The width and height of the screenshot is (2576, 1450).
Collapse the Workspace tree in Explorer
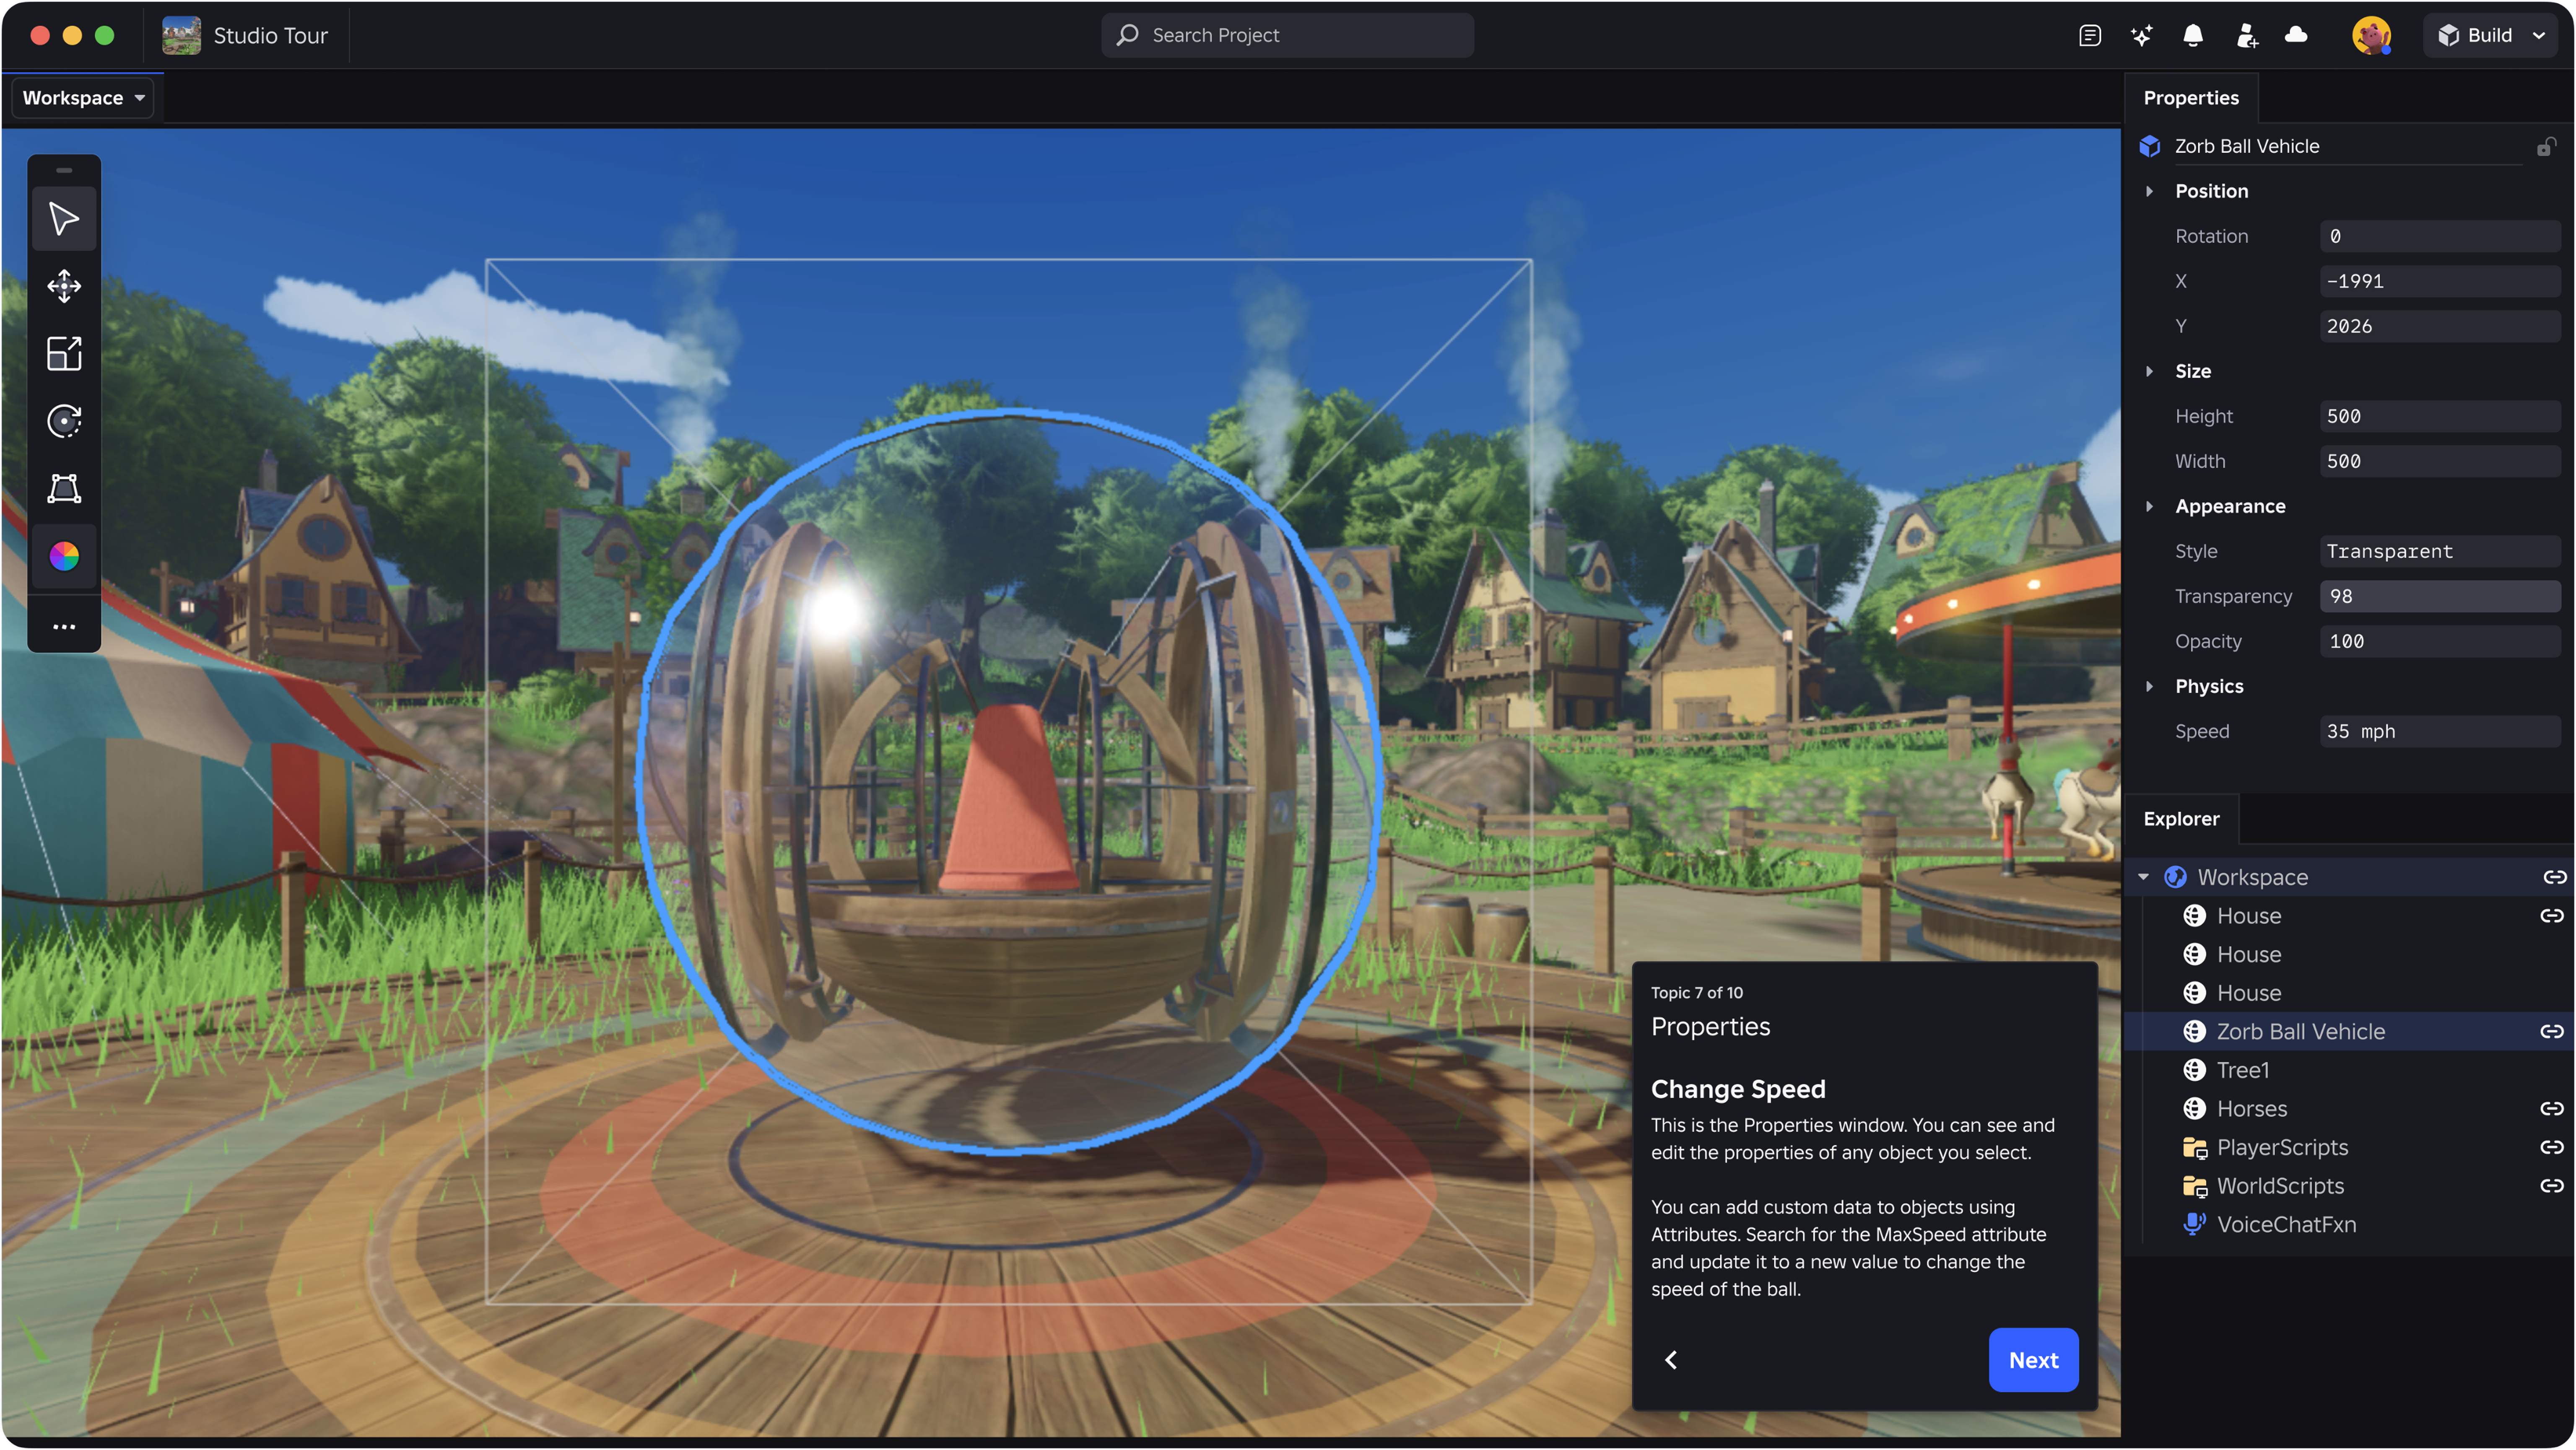tap(2143, 877)
